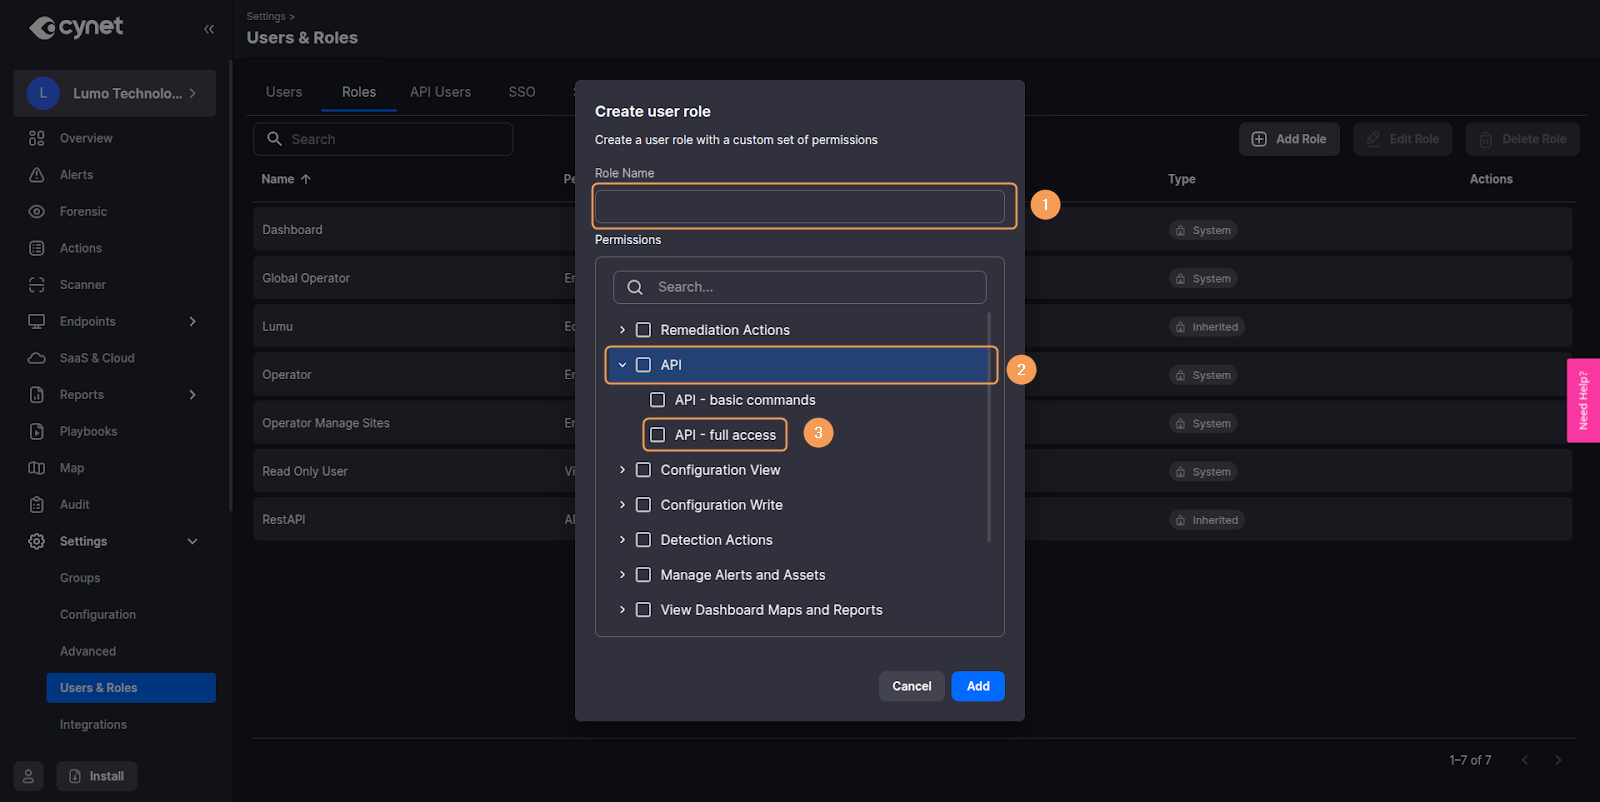
Task: Click the Map icon in sidebar
Action: (37, 468)
